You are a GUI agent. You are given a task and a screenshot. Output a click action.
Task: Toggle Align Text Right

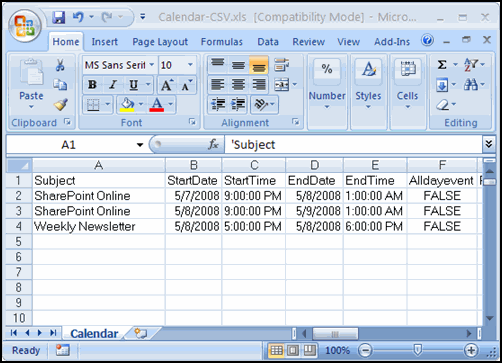click(x=259, y=85)
